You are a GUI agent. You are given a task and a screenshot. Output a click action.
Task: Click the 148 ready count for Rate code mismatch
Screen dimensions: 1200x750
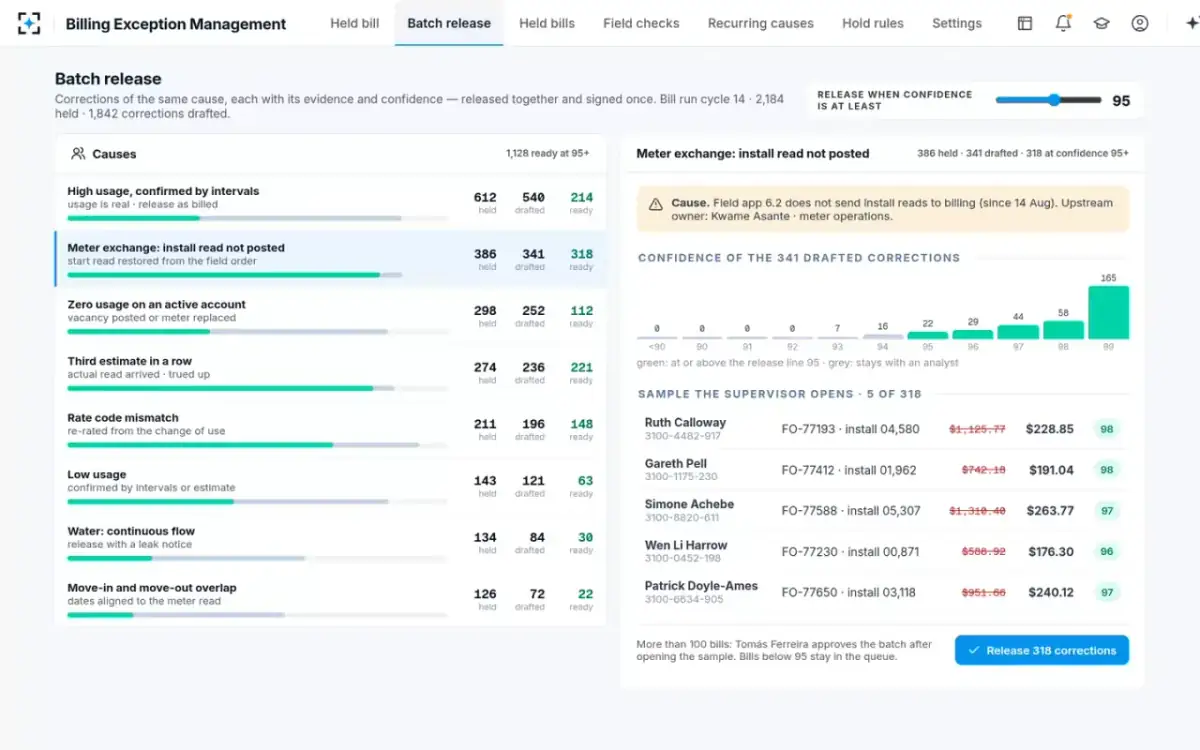point(581,424)
